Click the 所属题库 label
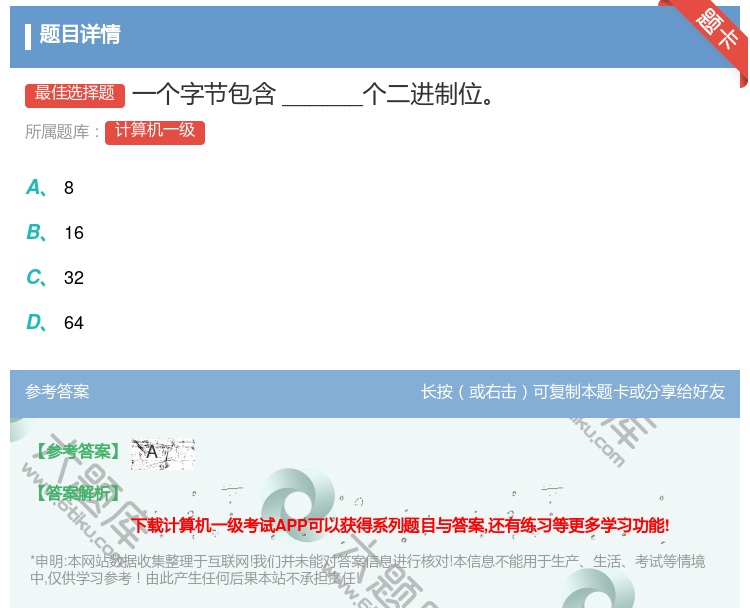 tap(63, 132)
